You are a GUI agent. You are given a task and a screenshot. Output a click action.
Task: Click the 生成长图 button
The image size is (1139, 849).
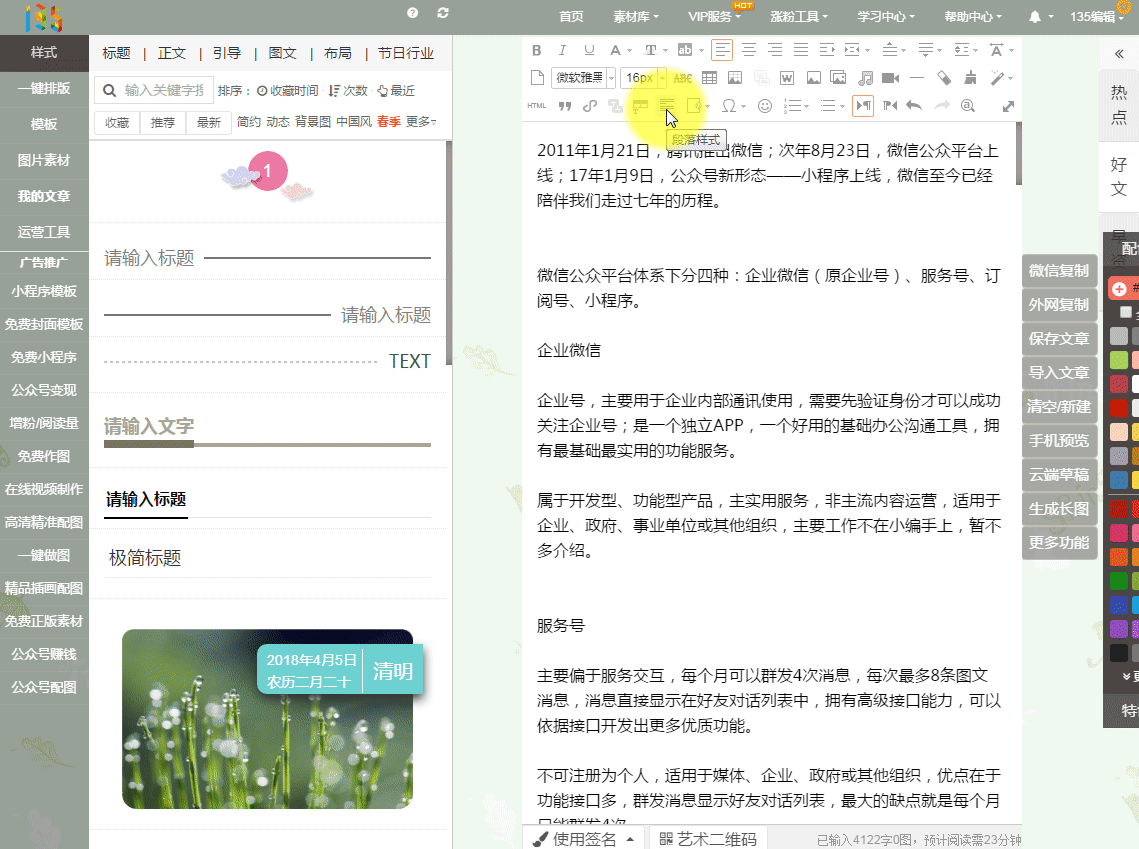pyautogui.click(x=1058, y=509)
